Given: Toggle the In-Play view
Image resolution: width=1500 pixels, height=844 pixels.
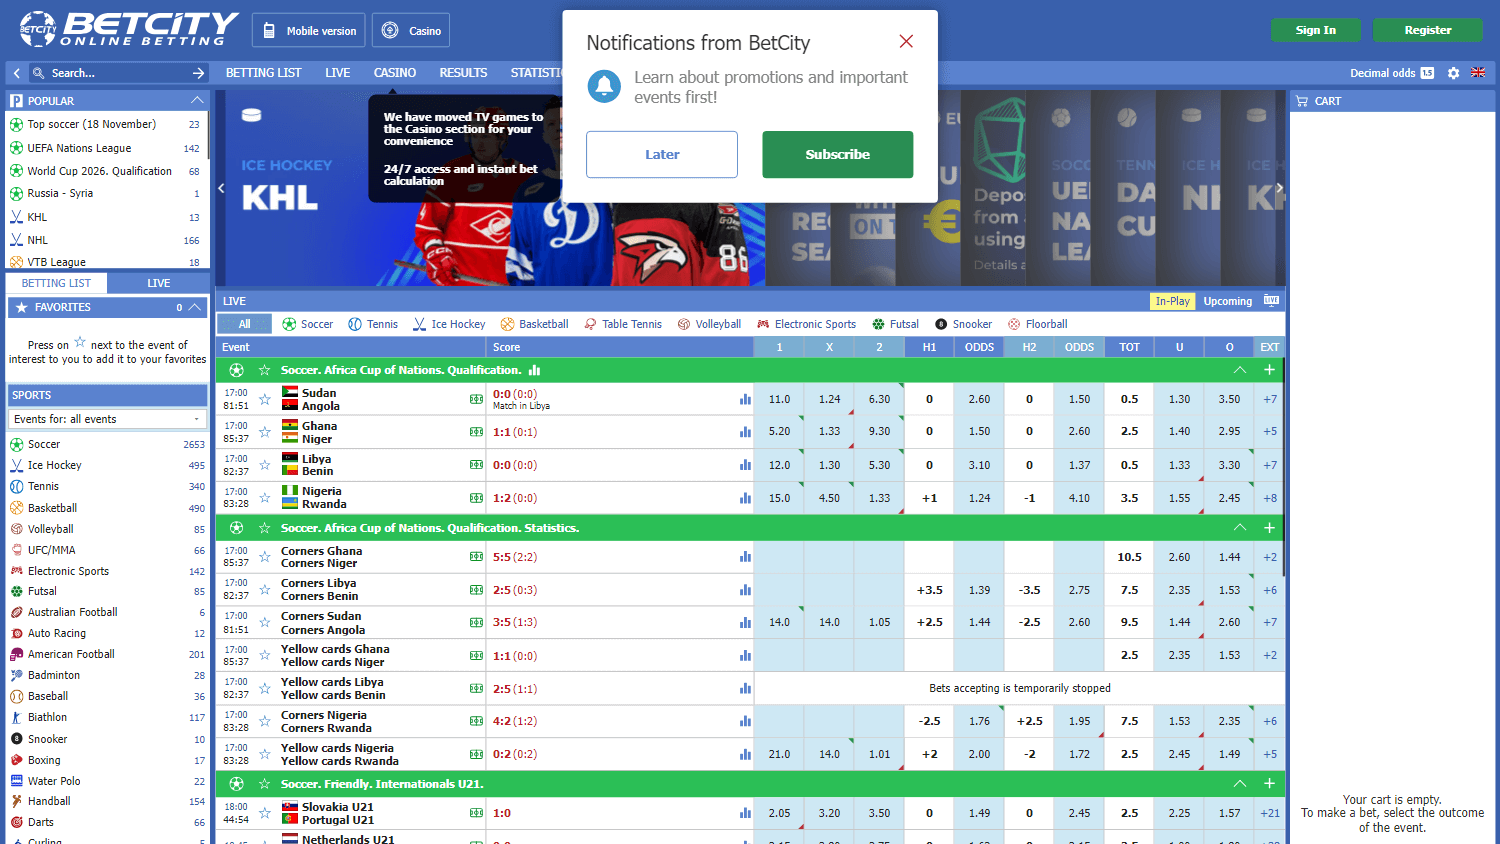Looking at the screenshot, I should pyautogui.click(x=1173, y=301).
